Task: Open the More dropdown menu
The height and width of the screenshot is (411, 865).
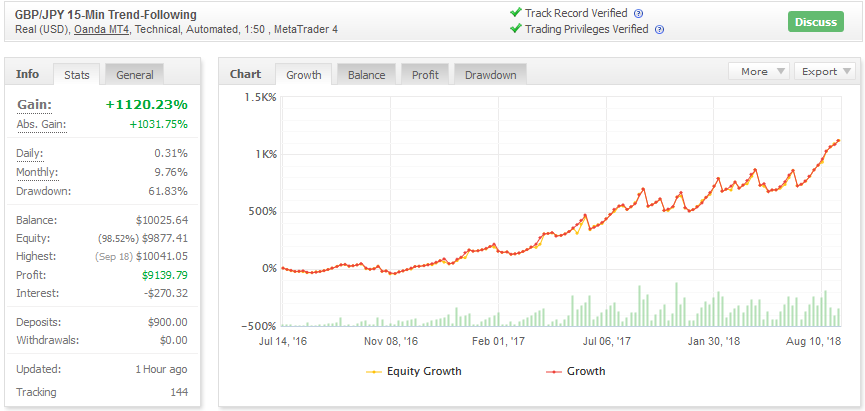Action: (x=759, y=71)
